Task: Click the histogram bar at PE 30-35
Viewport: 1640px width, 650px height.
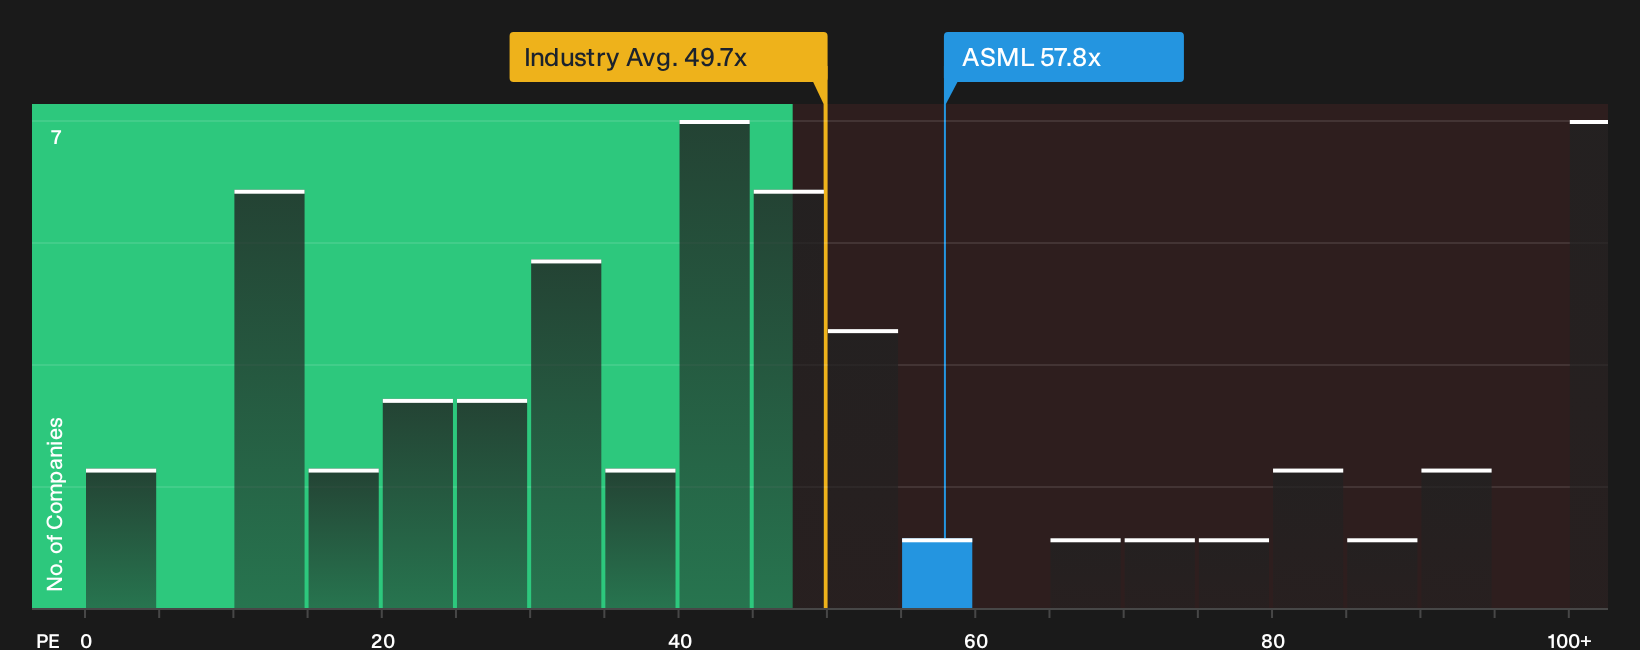Action: 566,435
